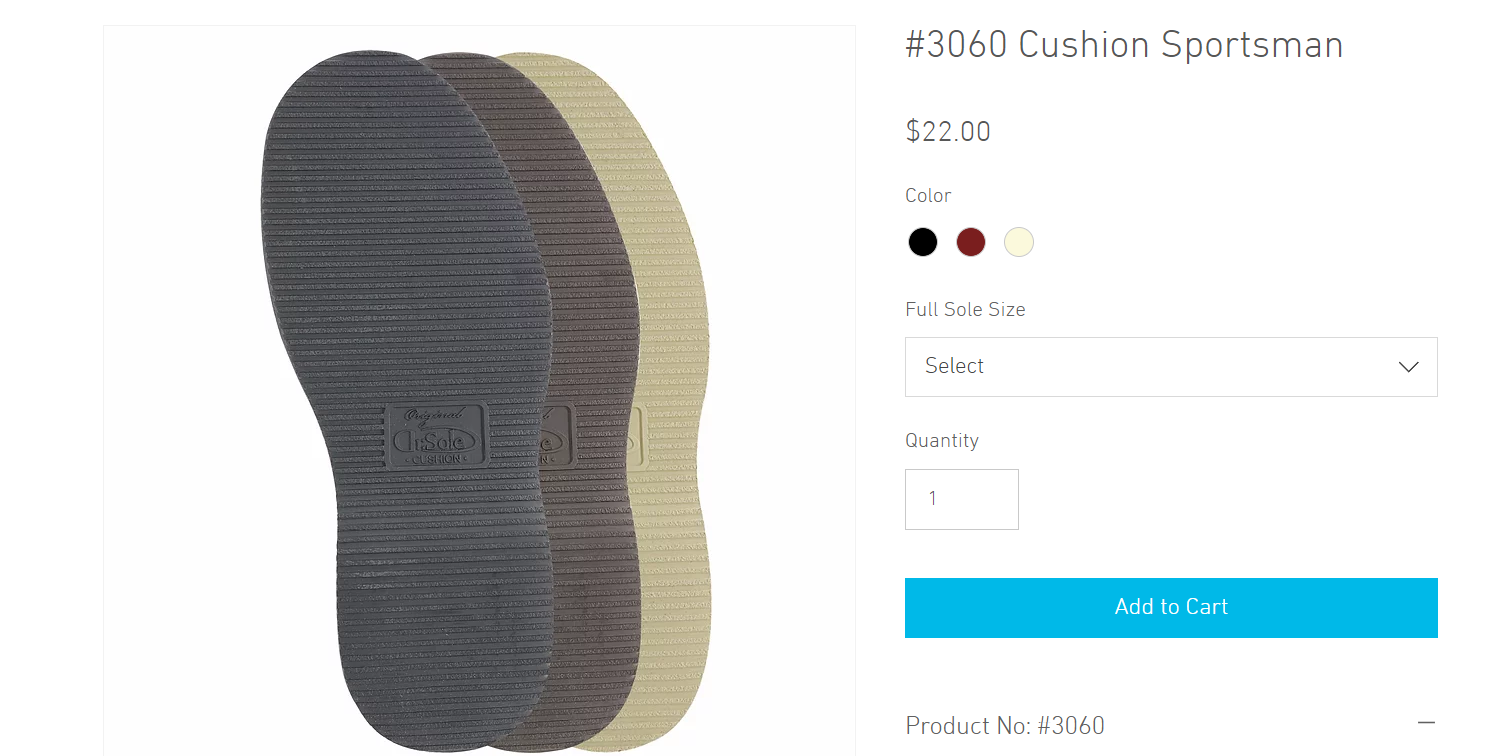Open the Full Sole Size dropdown

[x=1171, y=367]
